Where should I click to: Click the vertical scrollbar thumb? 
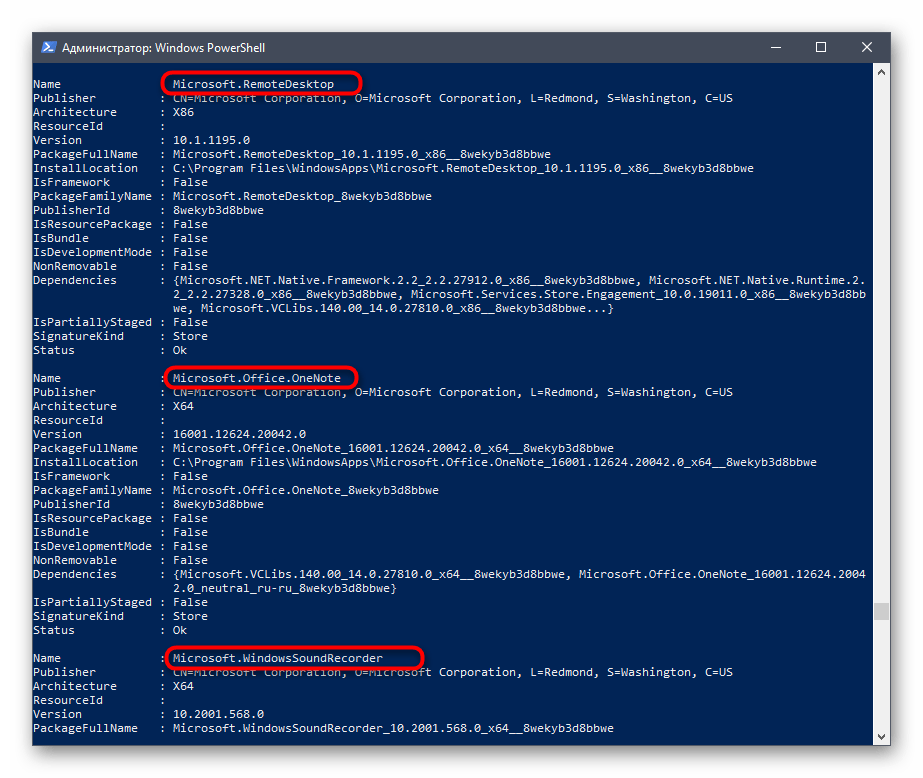[x=880, y=611]
